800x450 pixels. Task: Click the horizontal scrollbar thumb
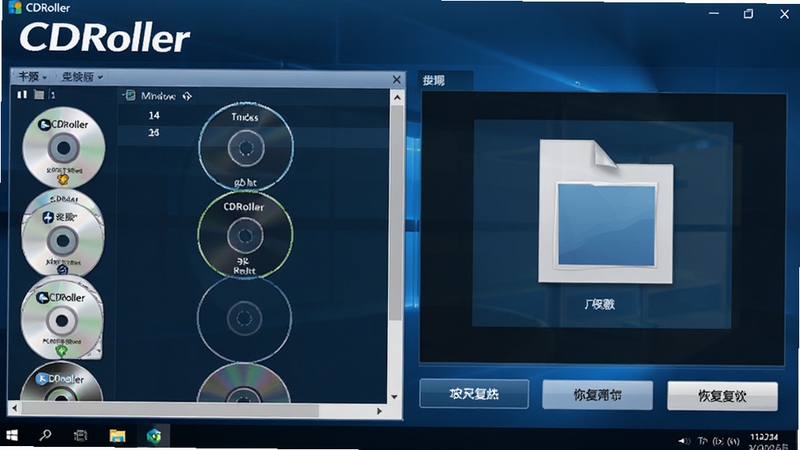[x=170, y=409]
